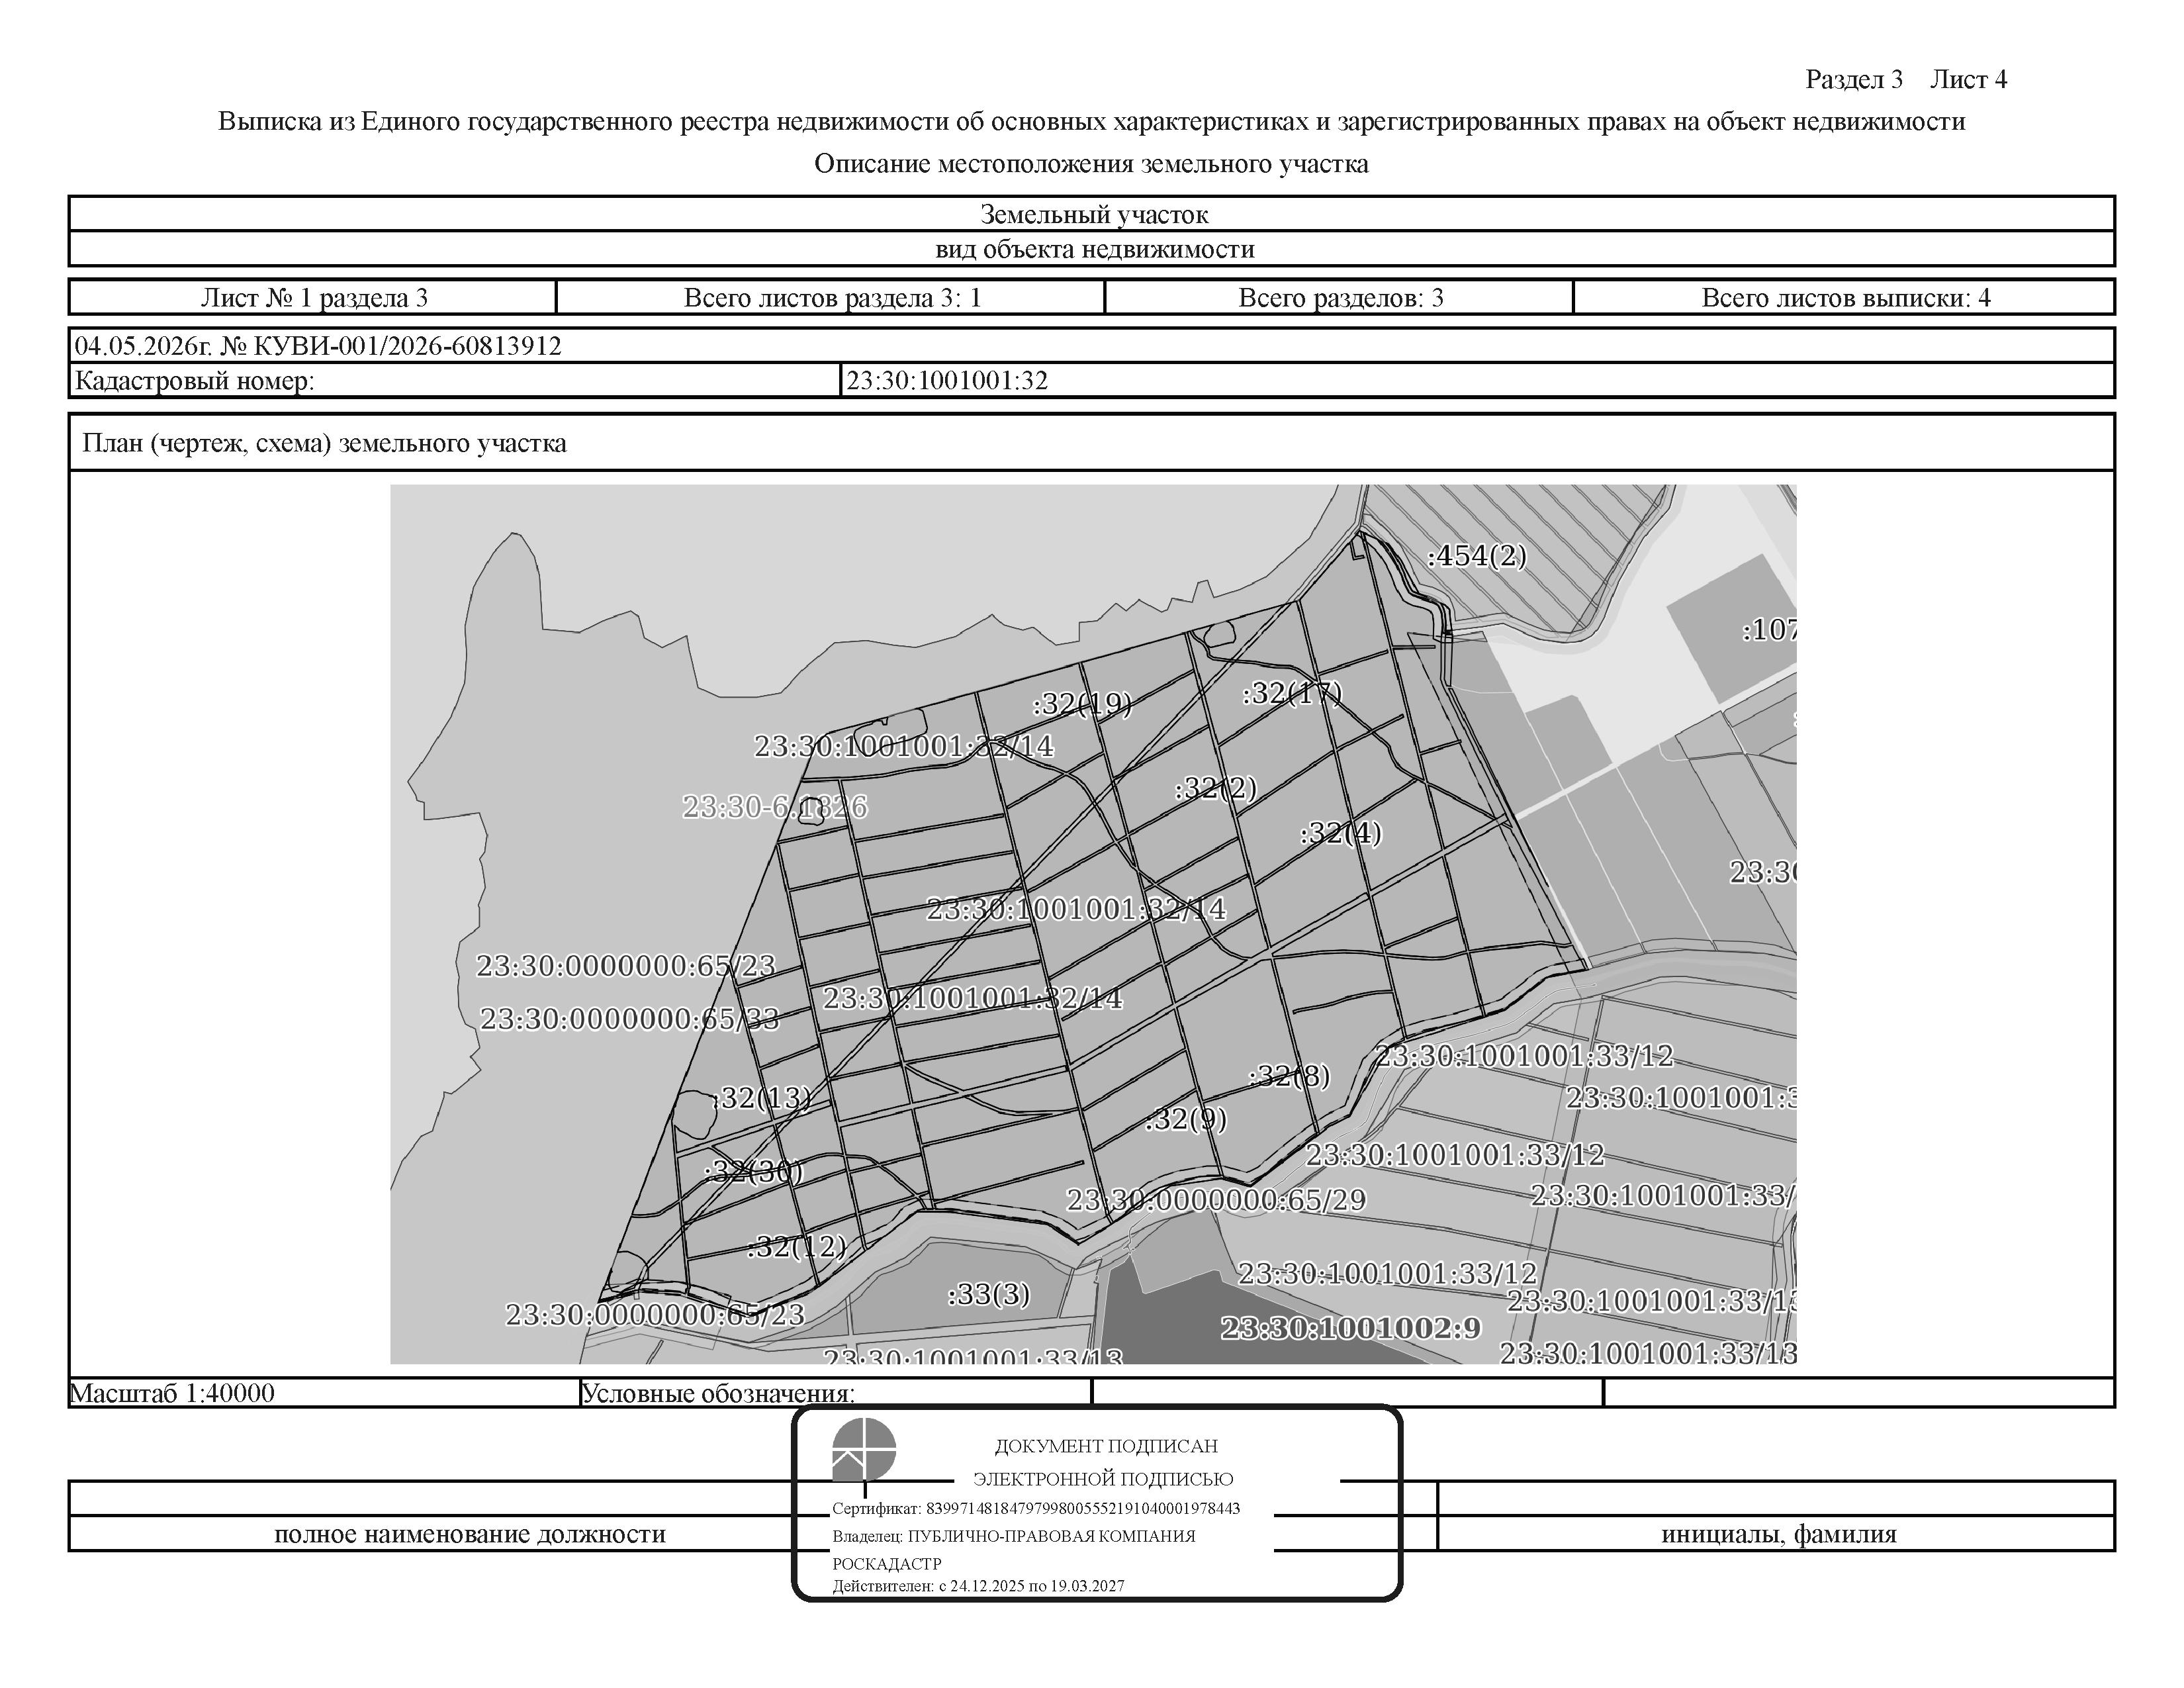Click the 'Масштаб 1:40000' scale text
Image resolution: width=2184 pixels, height=1688 pixels.
coord(172,1393)
